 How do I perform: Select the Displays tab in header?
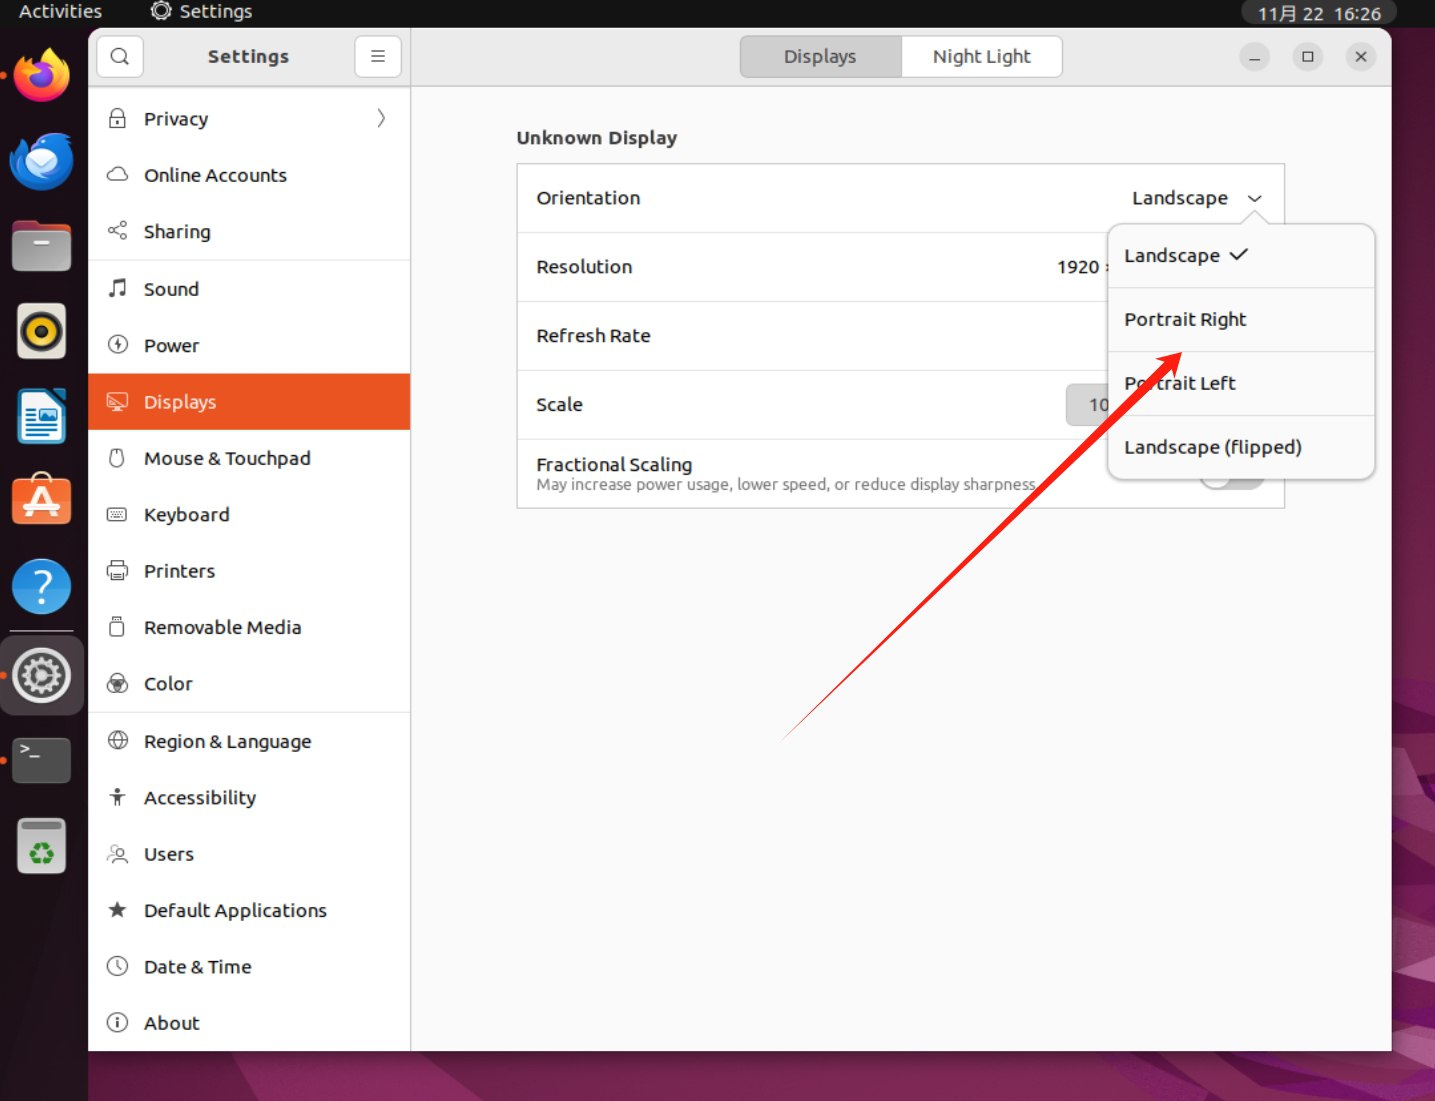820,57
